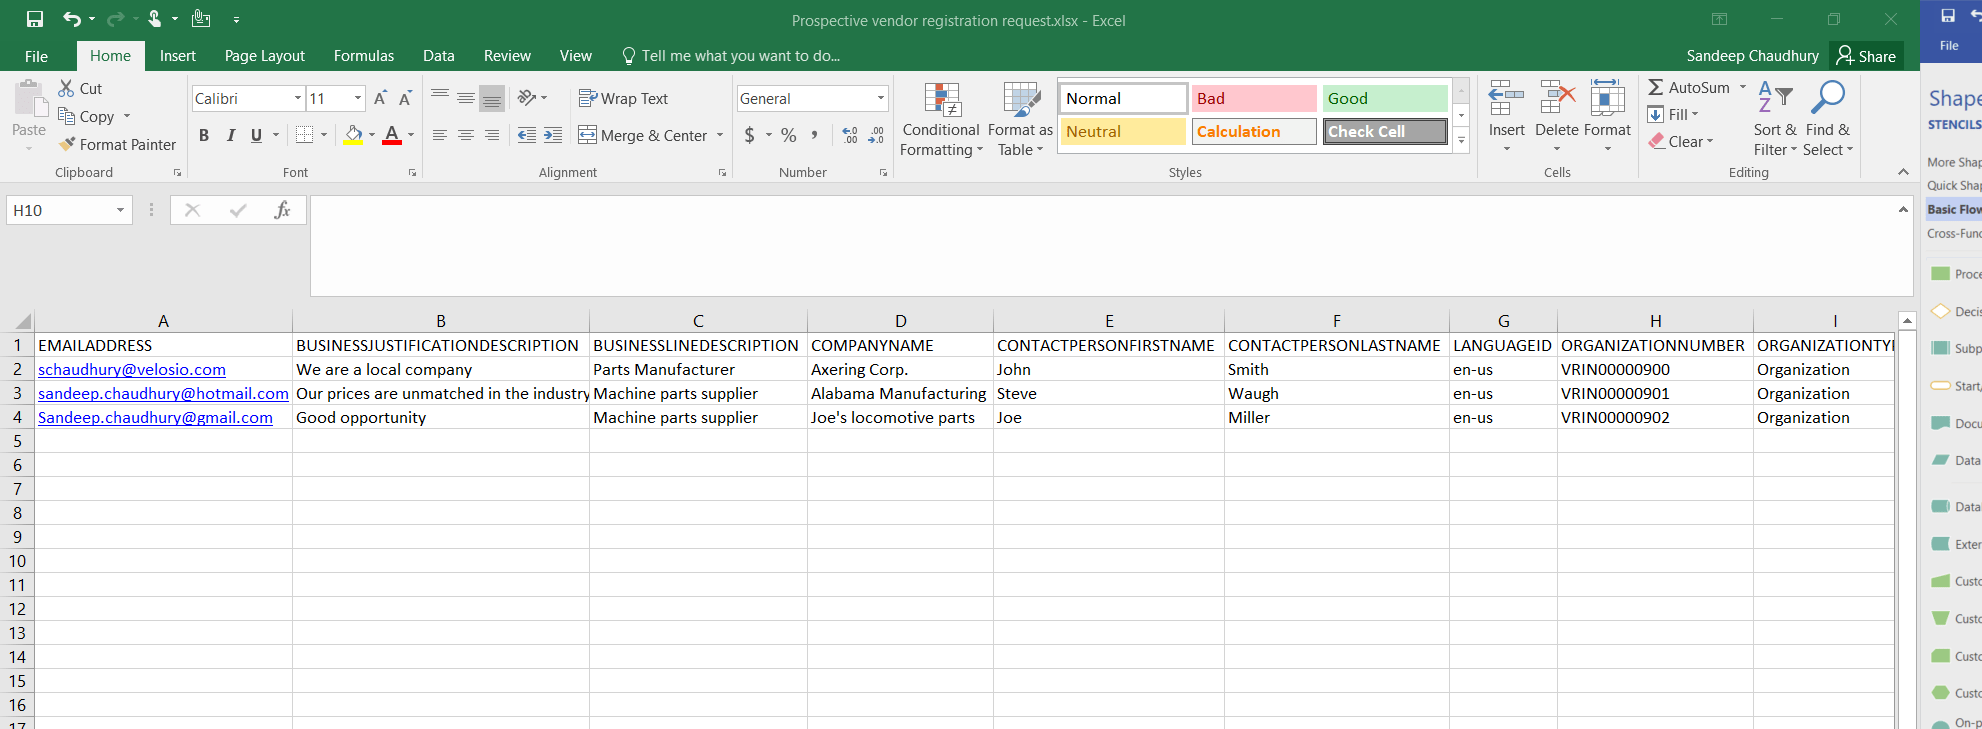Screen dimensions: 1982x729
Task: Decrease font size with the small A
Action: [405, 98]
